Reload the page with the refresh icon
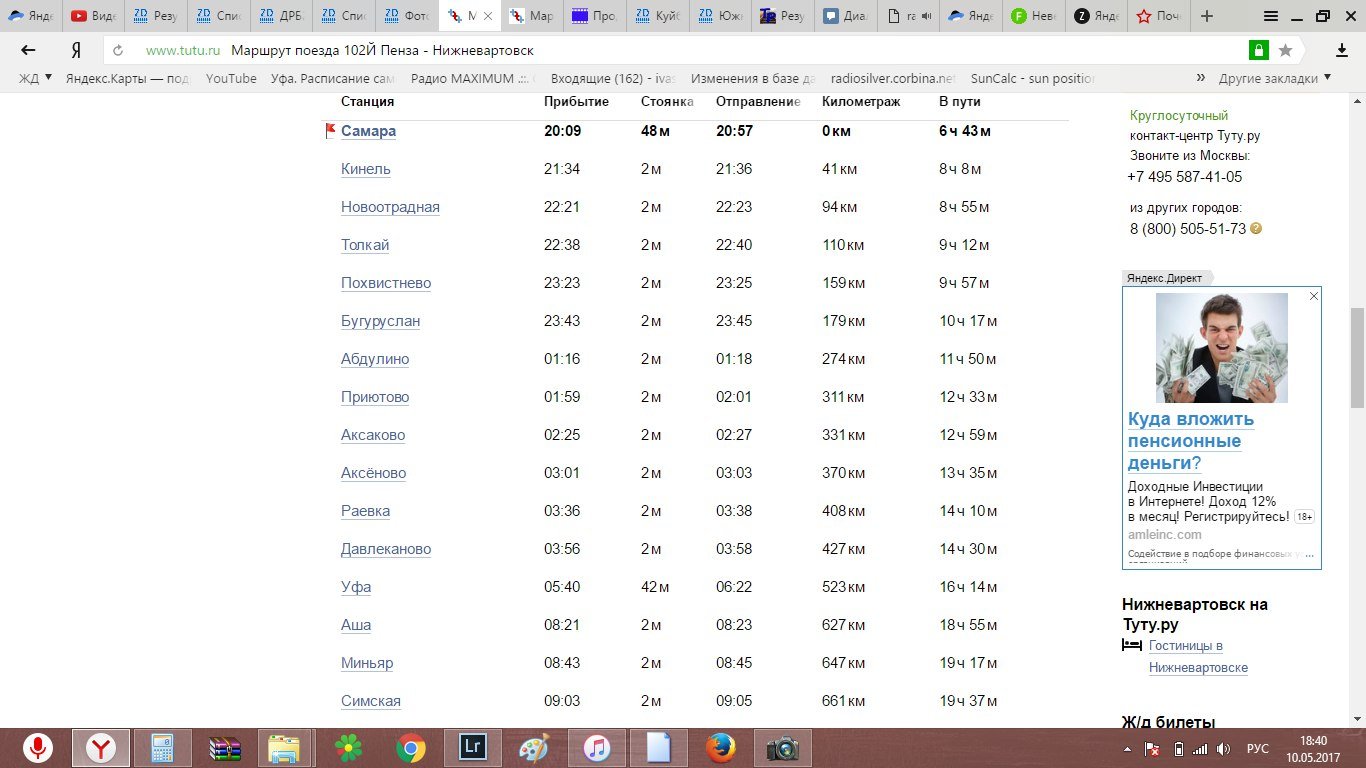1366x768 pixels. tap(118, 50)
